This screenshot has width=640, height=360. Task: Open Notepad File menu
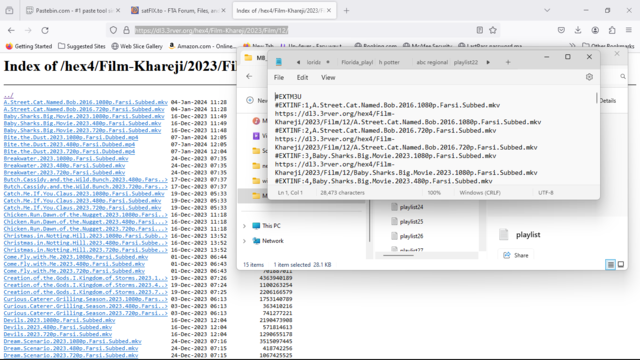279,77
